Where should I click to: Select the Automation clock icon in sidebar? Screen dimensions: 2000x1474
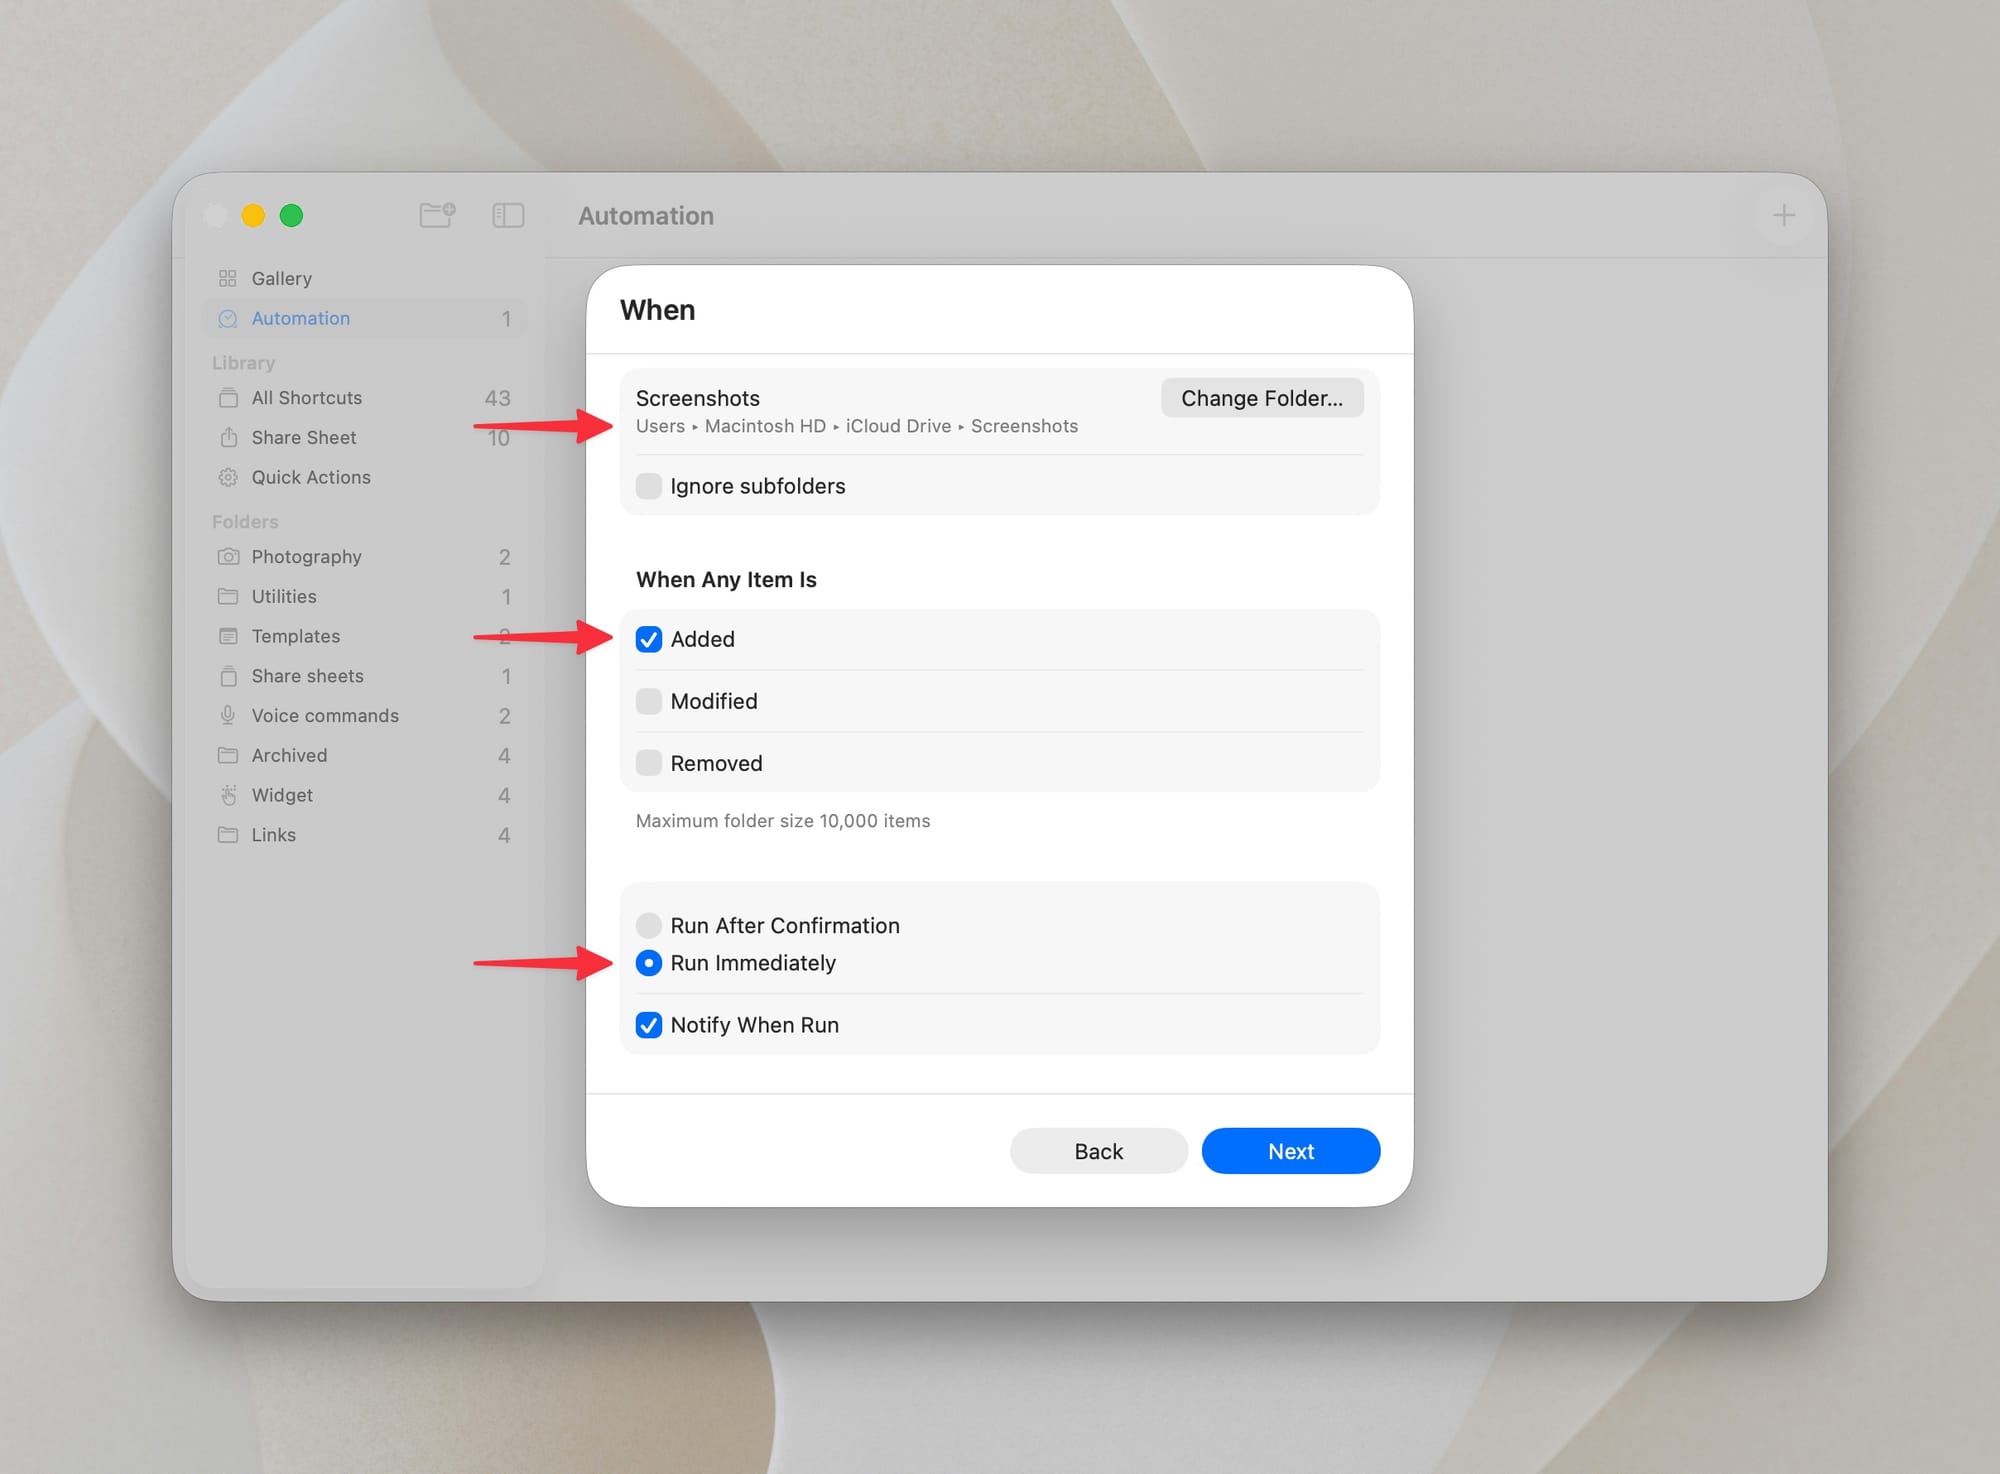pos(228,318)
